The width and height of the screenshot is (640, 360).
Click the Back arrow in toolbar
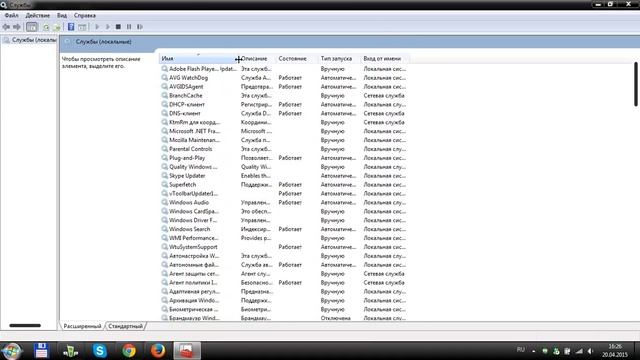coord(6,27)
